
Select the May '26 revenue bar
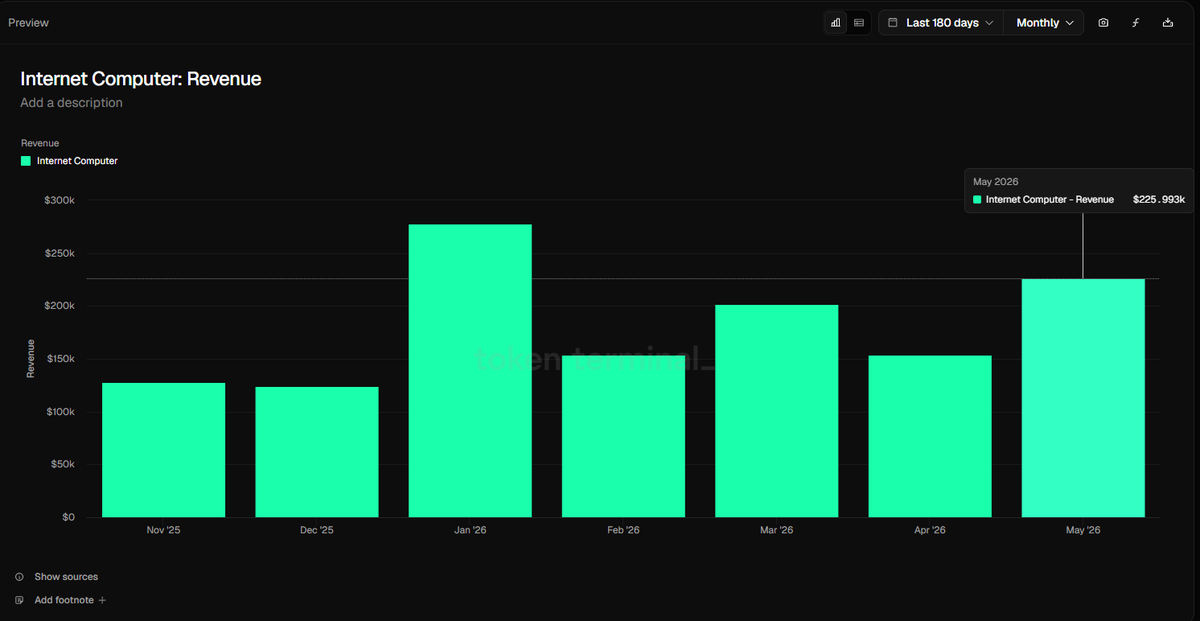[1083, 398]
